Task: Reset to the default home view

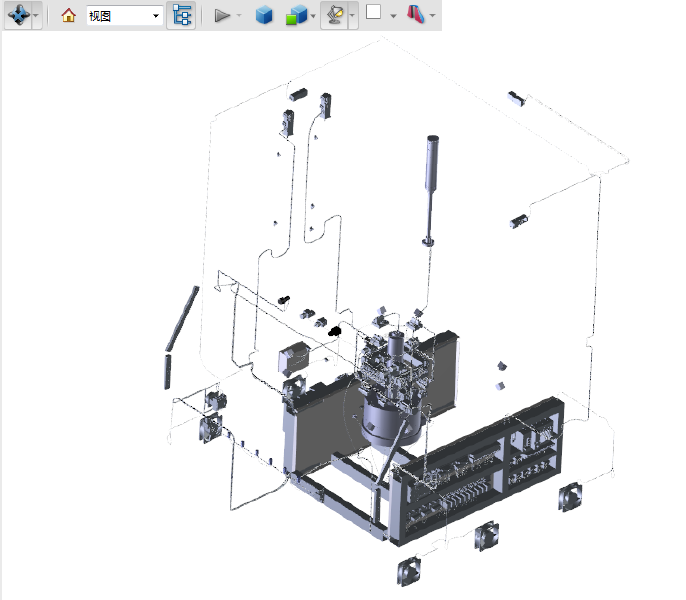Action: [68, 16]
